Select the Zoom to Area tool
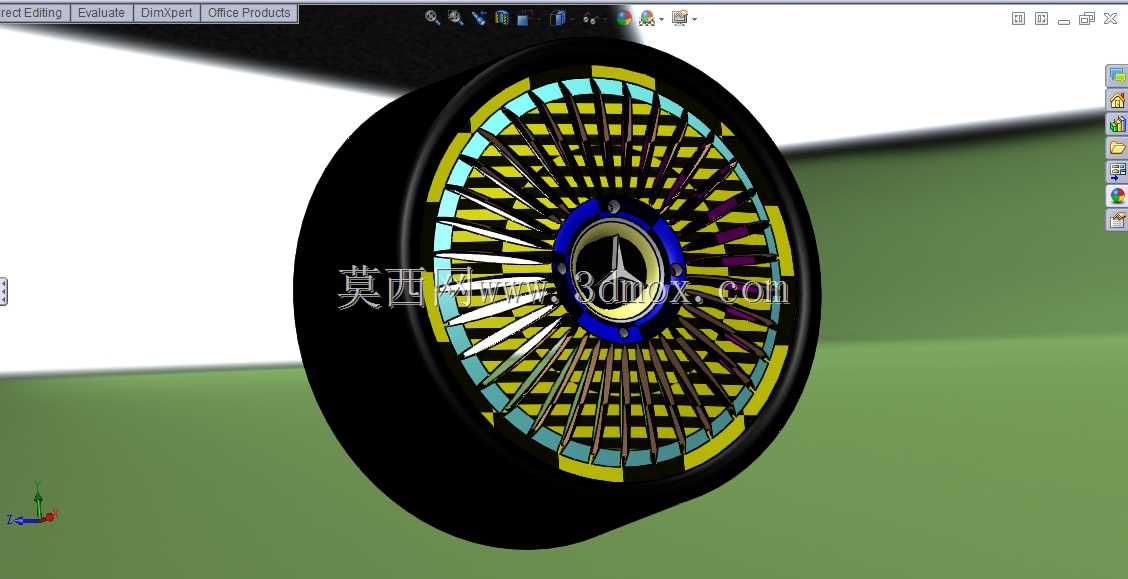The width and height of the screenshot is (1128, 579). [x=455, y=18]
